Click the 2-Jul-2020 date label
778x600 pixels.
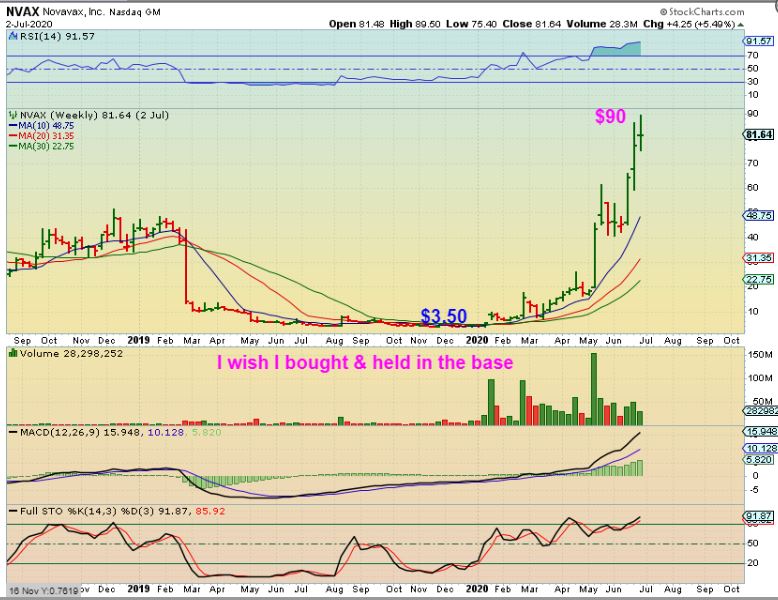point(29,24)
